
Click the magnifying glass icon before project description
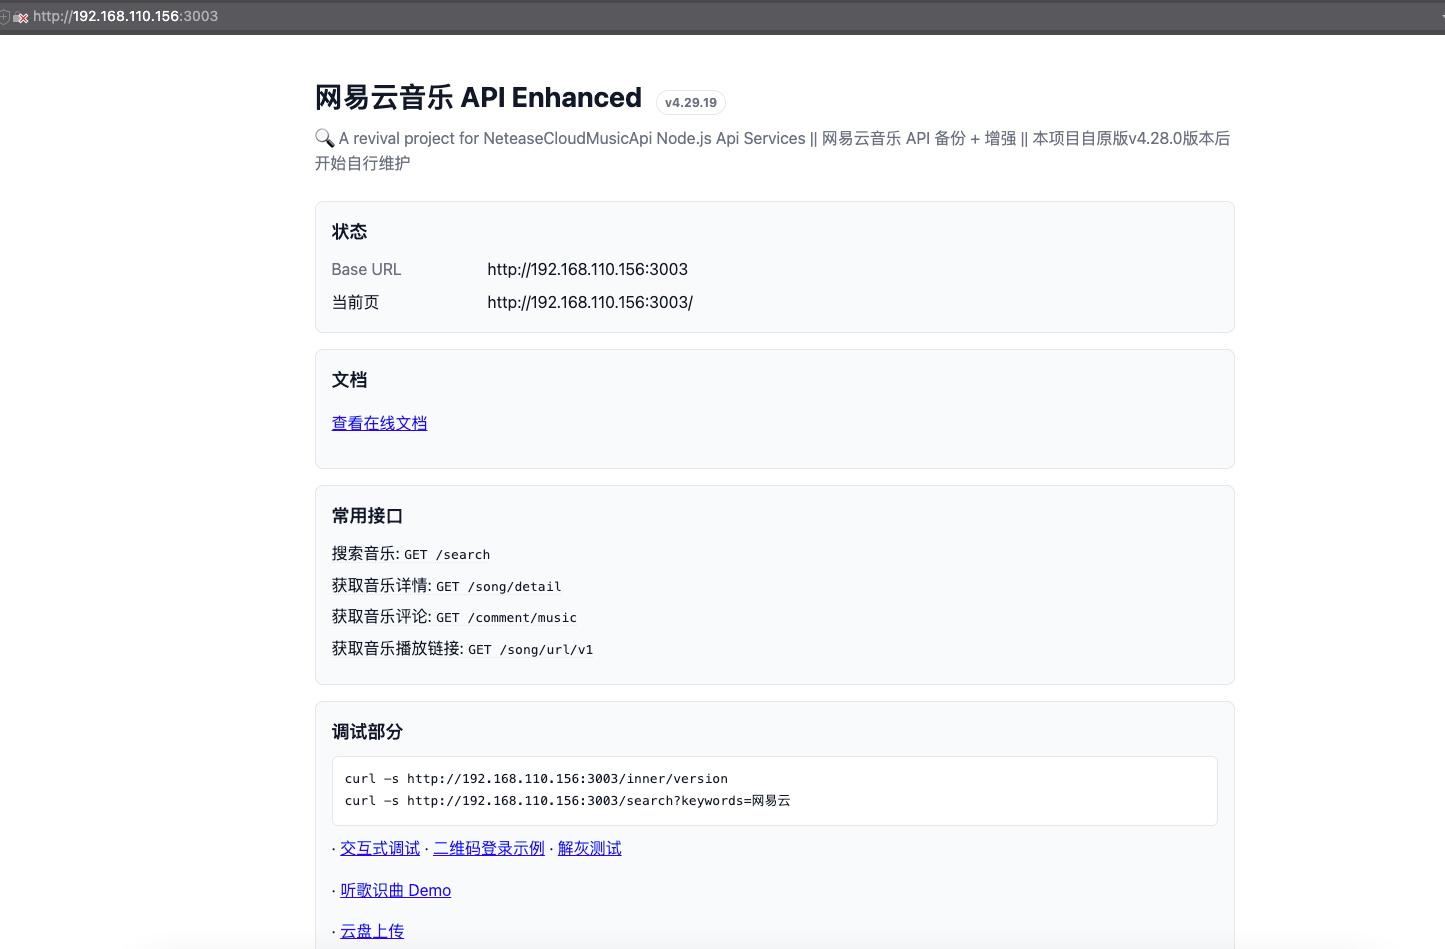click(323, 137)
